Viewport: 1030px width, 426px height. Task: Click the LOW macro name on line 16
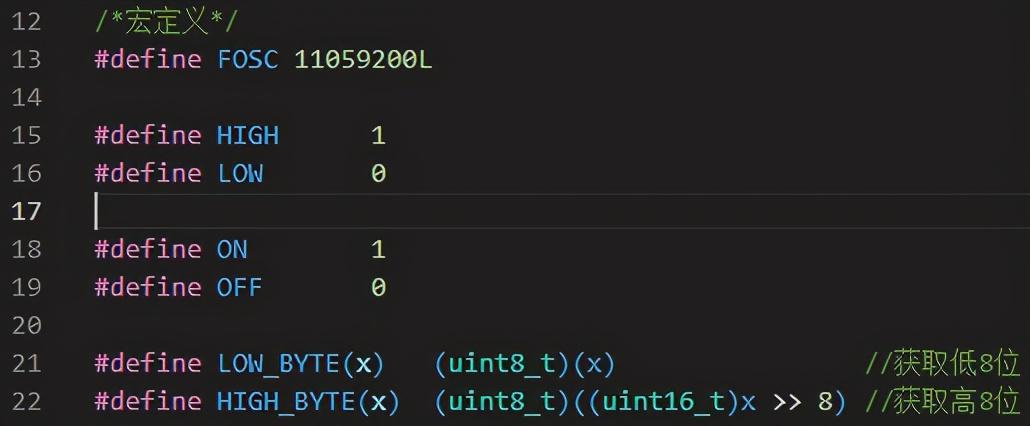coord(240,173)
